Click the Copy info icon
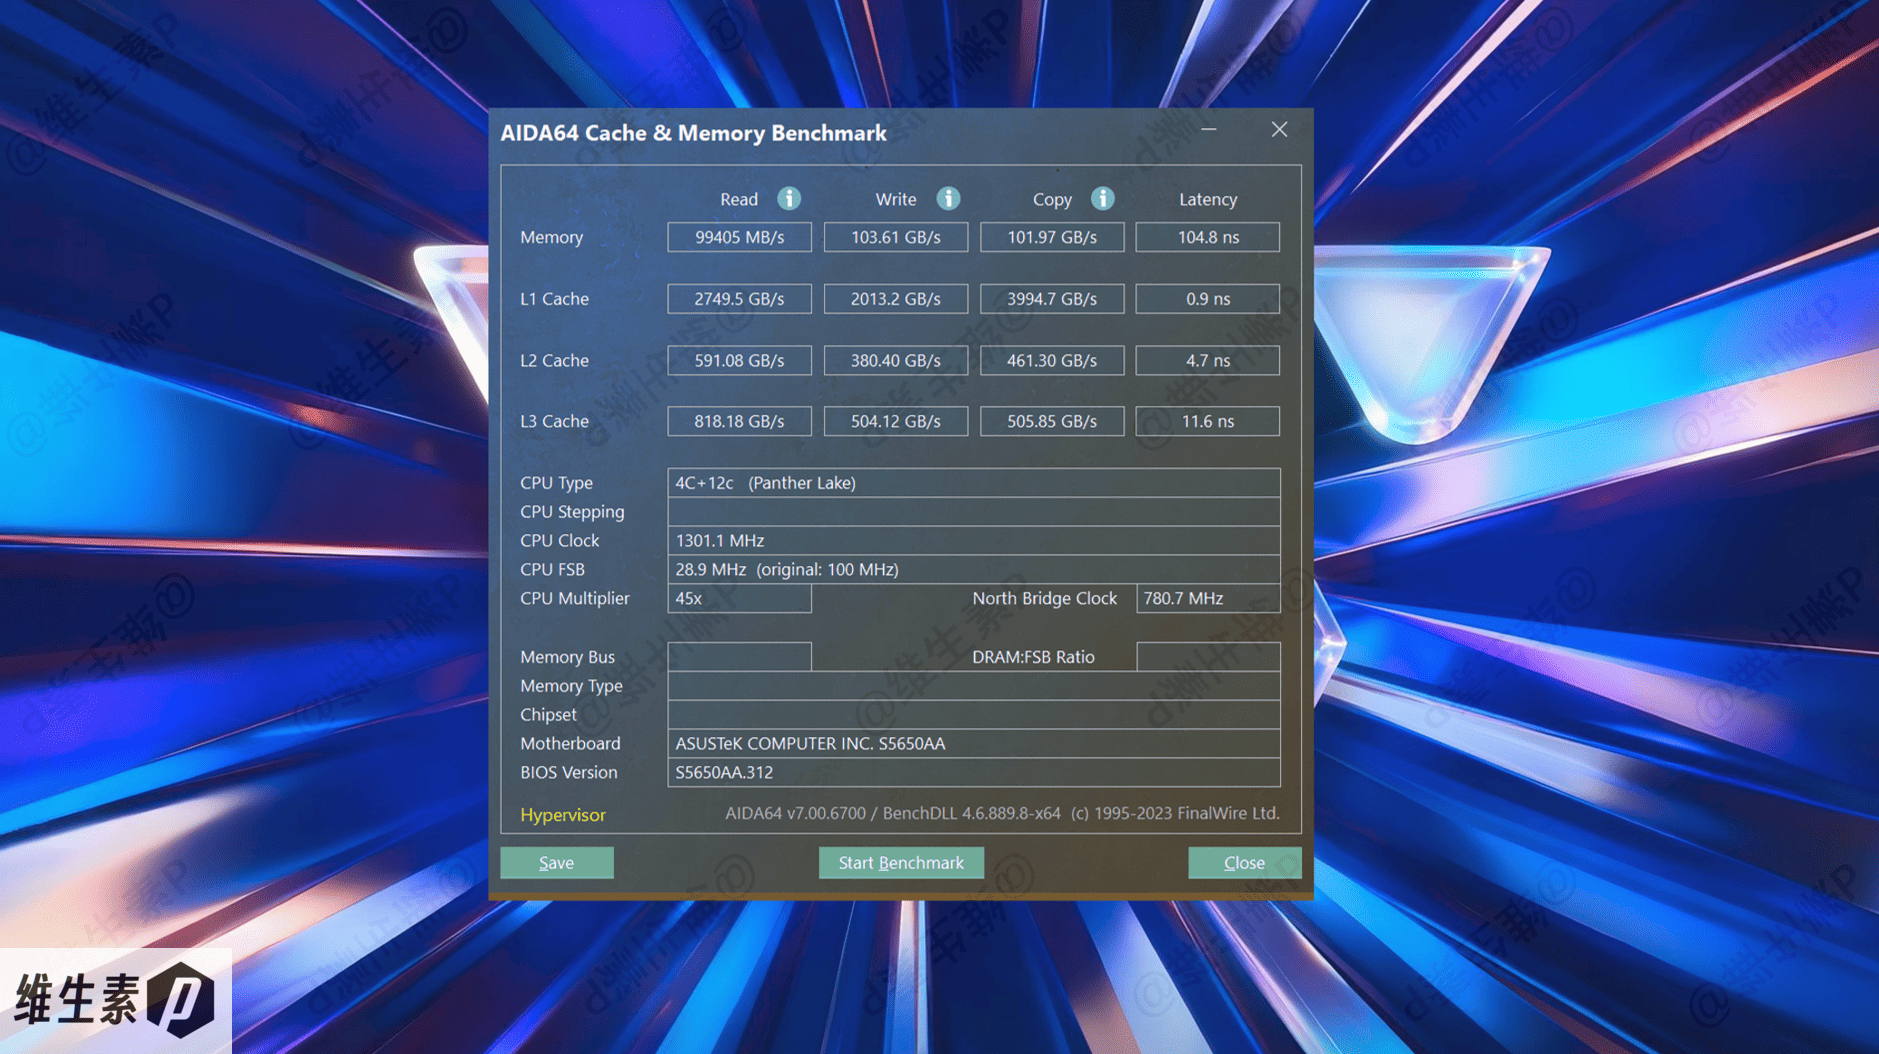The image size is (1879, 1054). (1102, 199)
